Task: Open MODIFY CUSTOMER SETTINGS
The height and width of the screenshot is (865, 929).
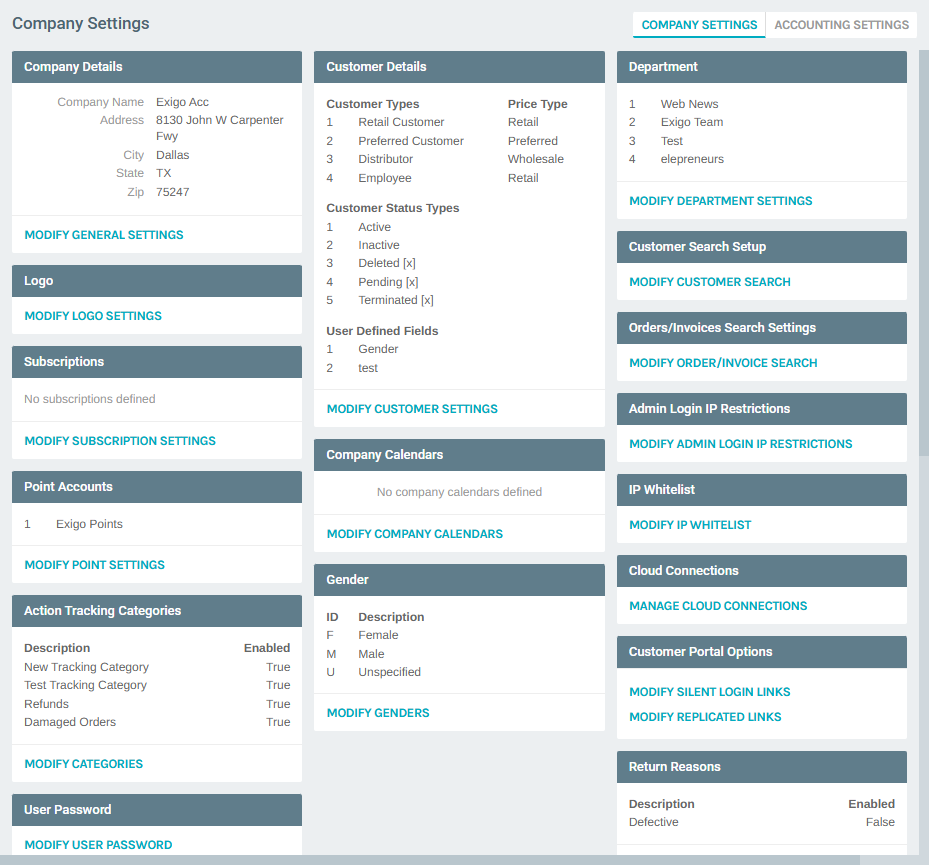Action: click(411, 408)
